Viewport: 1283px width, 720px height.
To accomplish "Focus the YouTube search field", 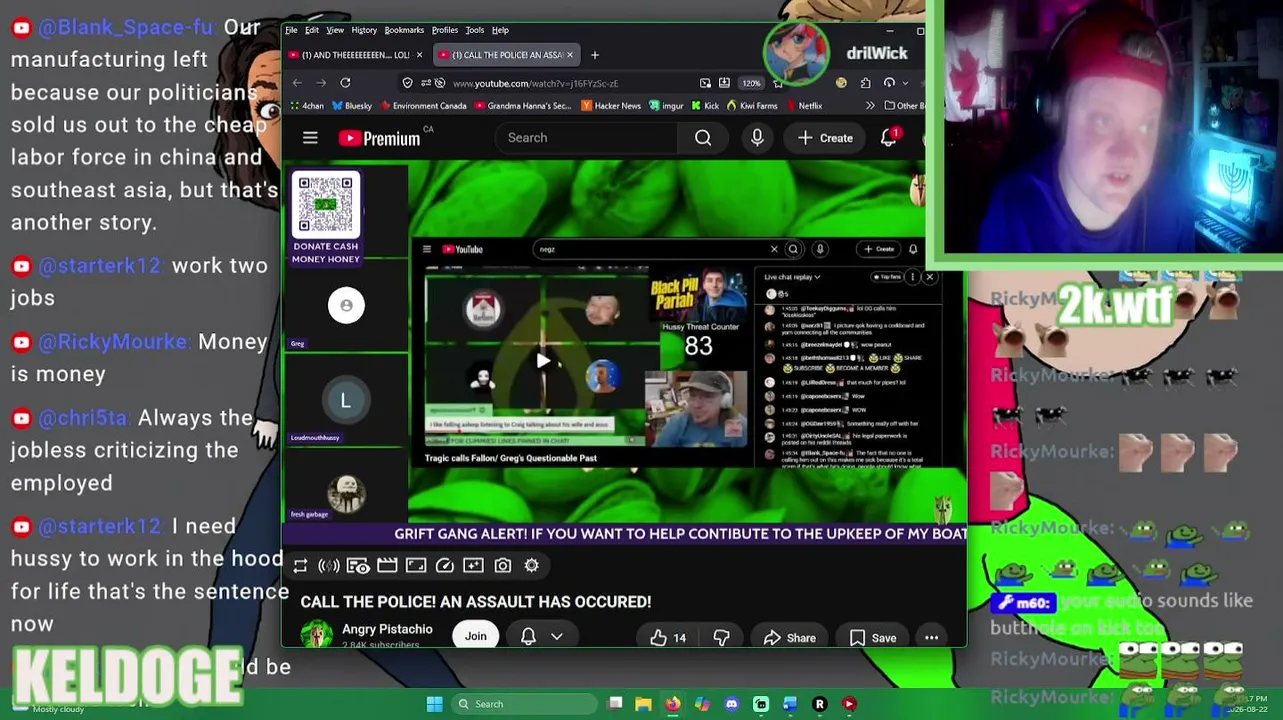I will coord(587,138).
